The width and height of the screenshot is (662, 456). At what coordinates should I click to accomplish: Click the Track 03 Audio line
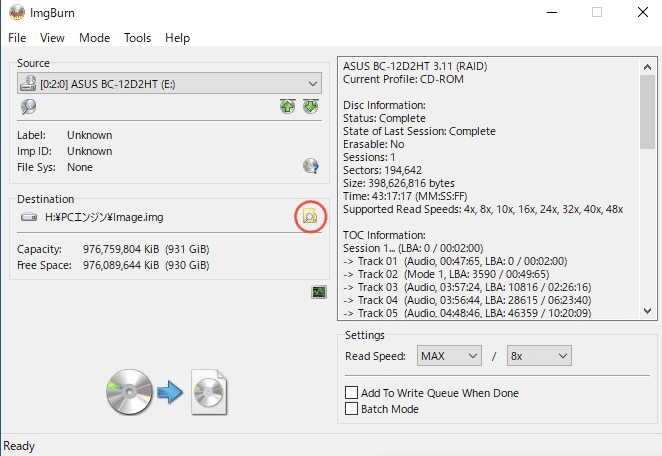467,288
